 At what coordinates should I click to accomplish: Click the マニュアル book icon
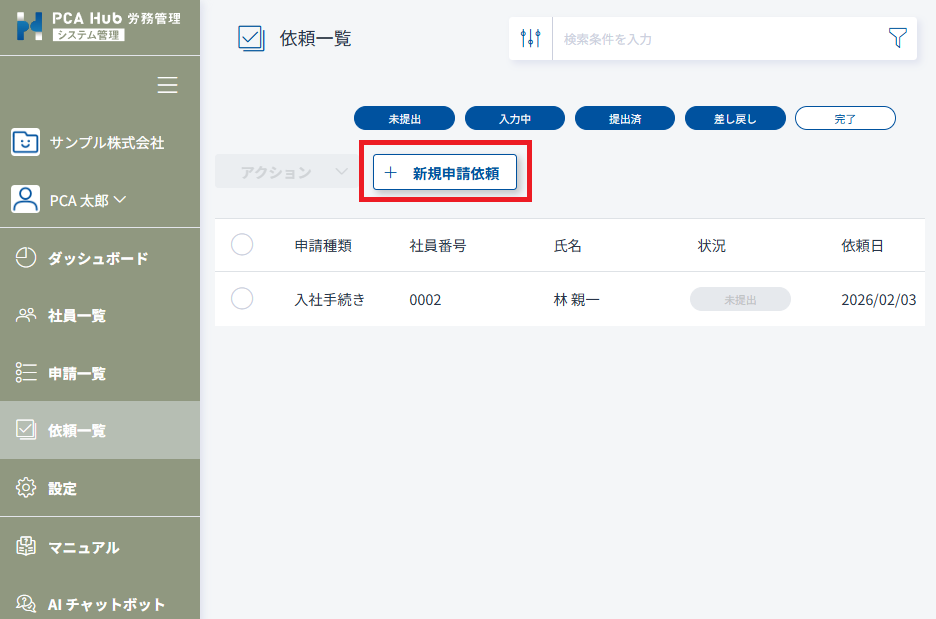click(26, 547)
